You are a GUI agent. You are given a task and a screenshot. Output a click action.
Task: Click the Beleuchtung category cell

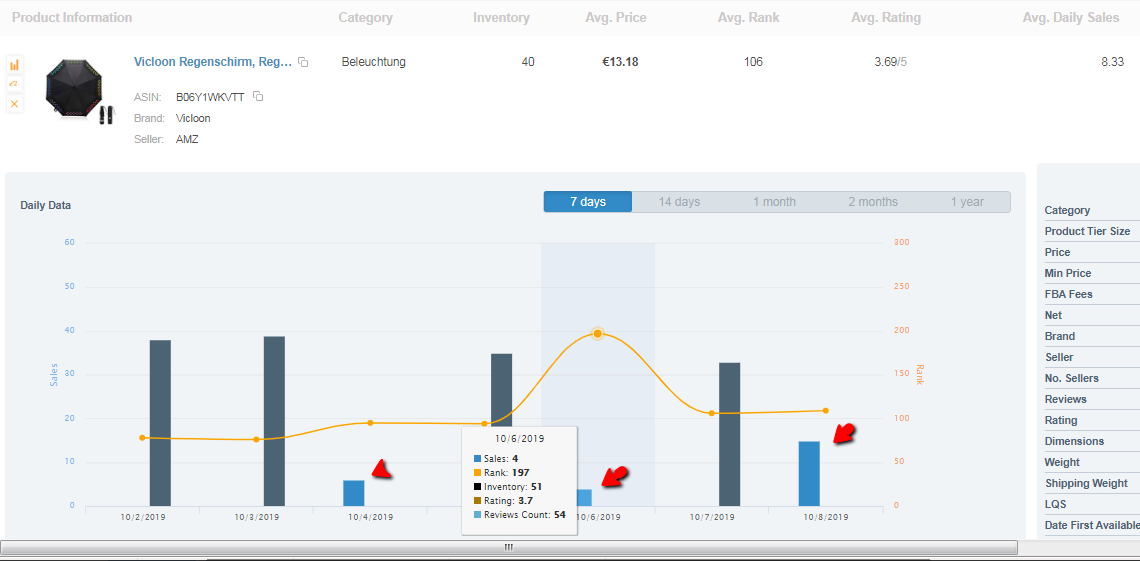(x=374, y=62)
